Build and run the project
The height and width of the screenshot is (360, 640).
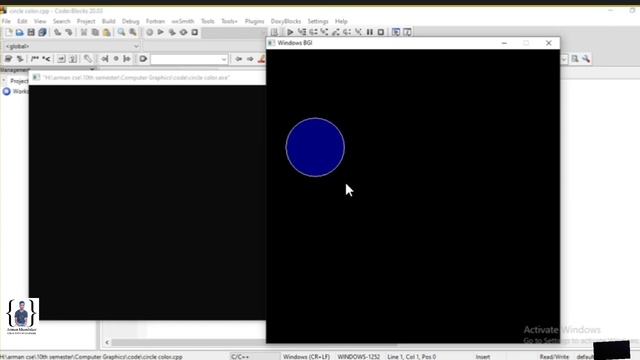click(172, 32)
